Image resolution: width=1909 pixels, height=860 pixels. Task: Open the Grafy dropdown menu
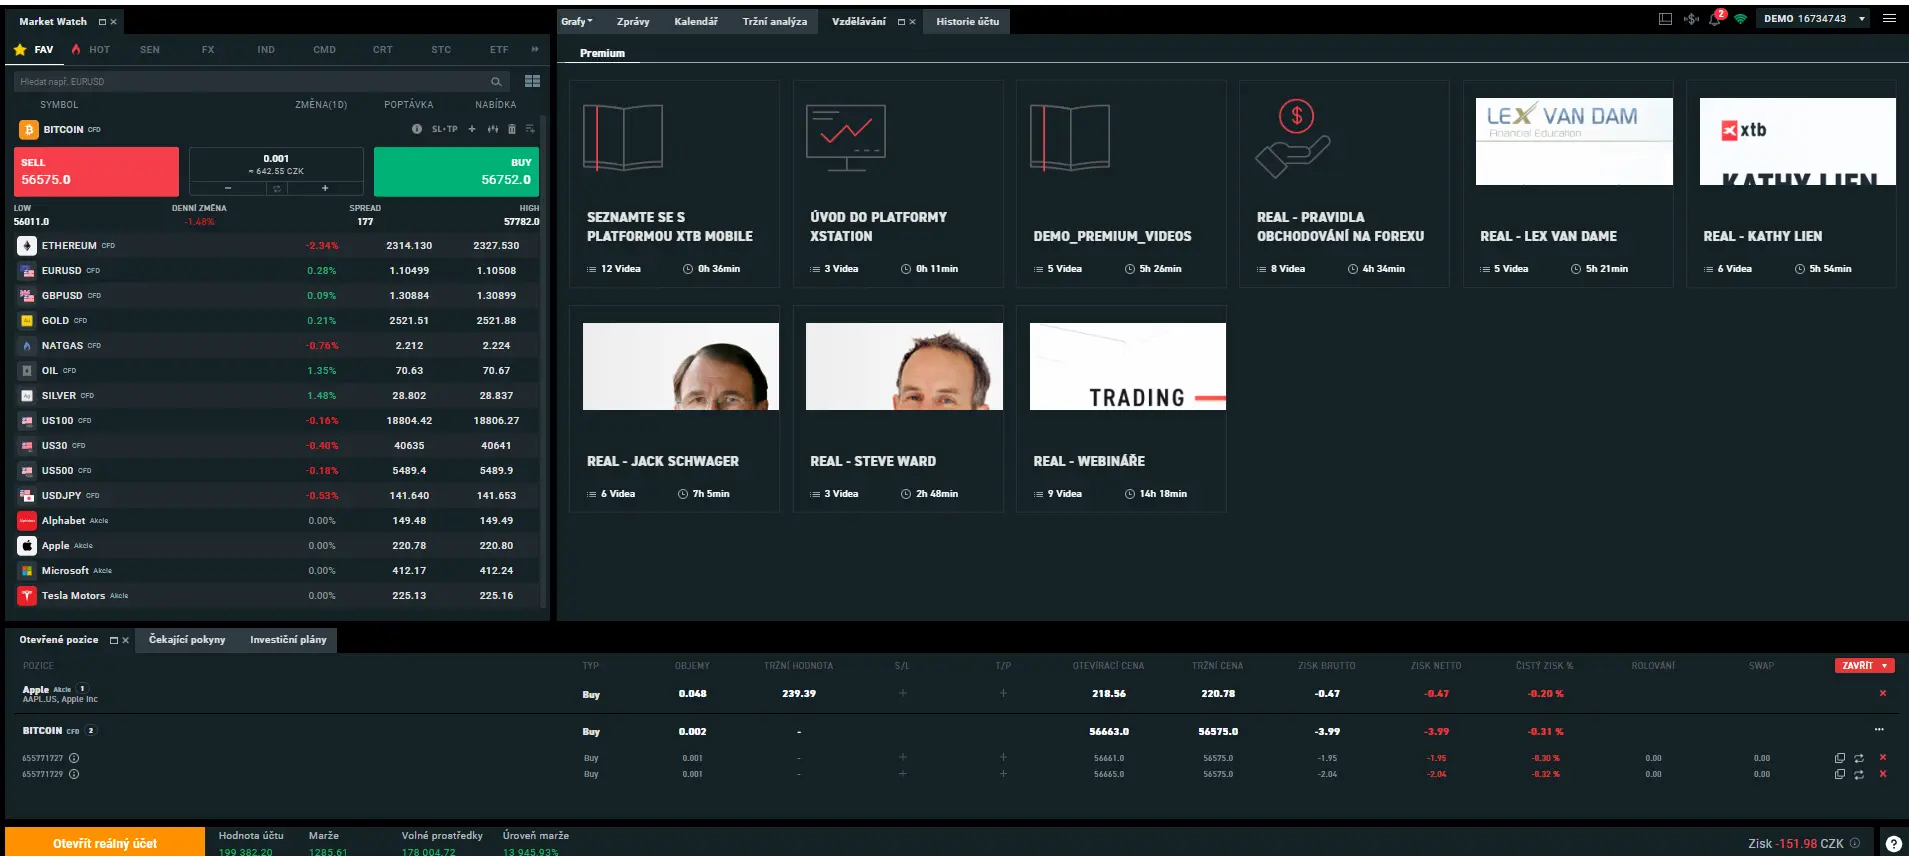(577, 21)
